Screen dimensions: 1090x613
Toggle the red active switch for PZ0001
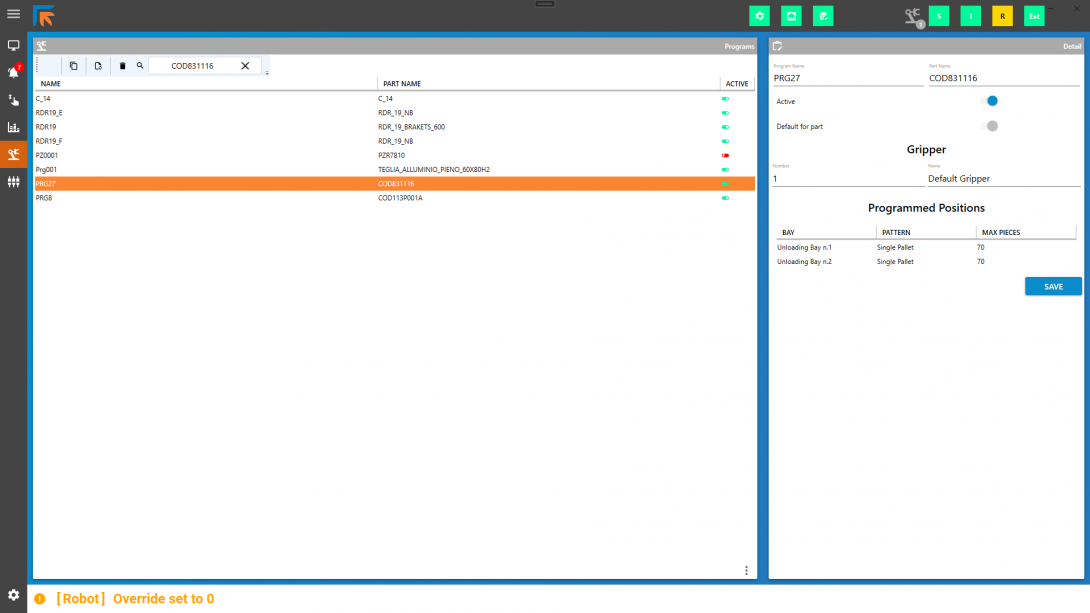[725, 156]
